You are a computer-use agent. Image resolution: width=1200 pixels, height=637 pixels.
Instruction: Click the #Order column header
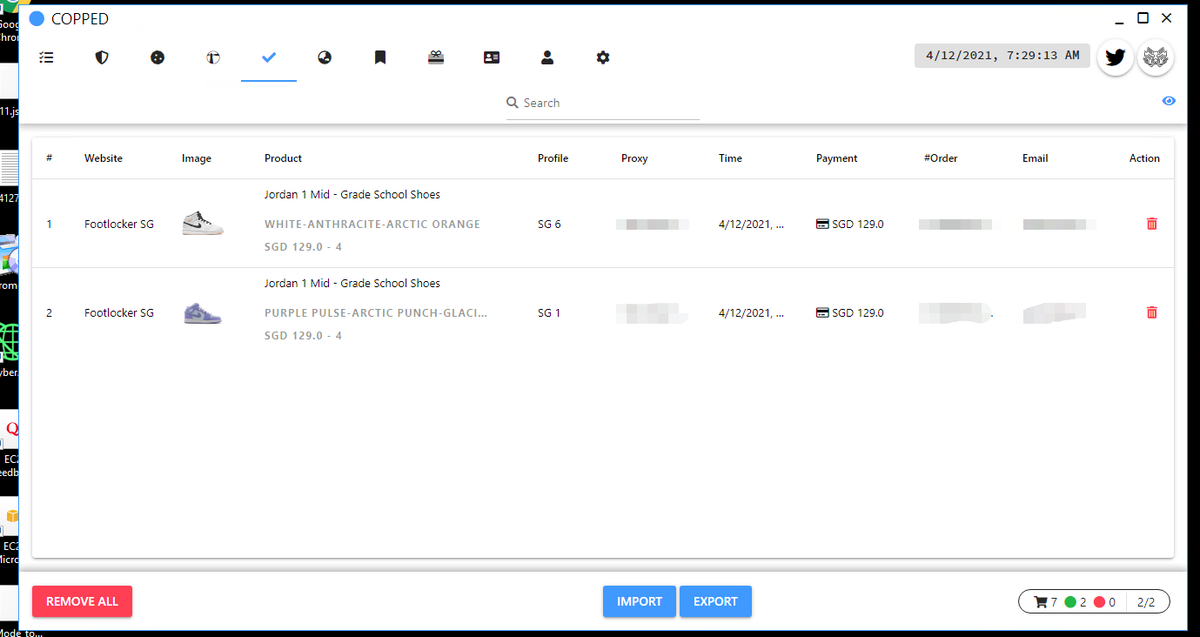click(x=941, y=158)
